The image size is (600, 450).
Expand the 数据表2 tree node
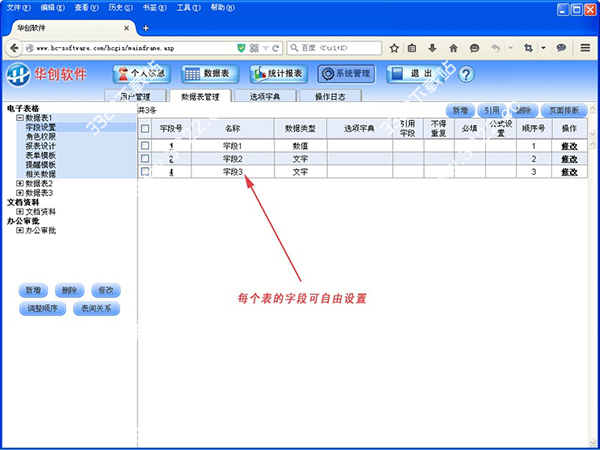click(x=20, y=184)
